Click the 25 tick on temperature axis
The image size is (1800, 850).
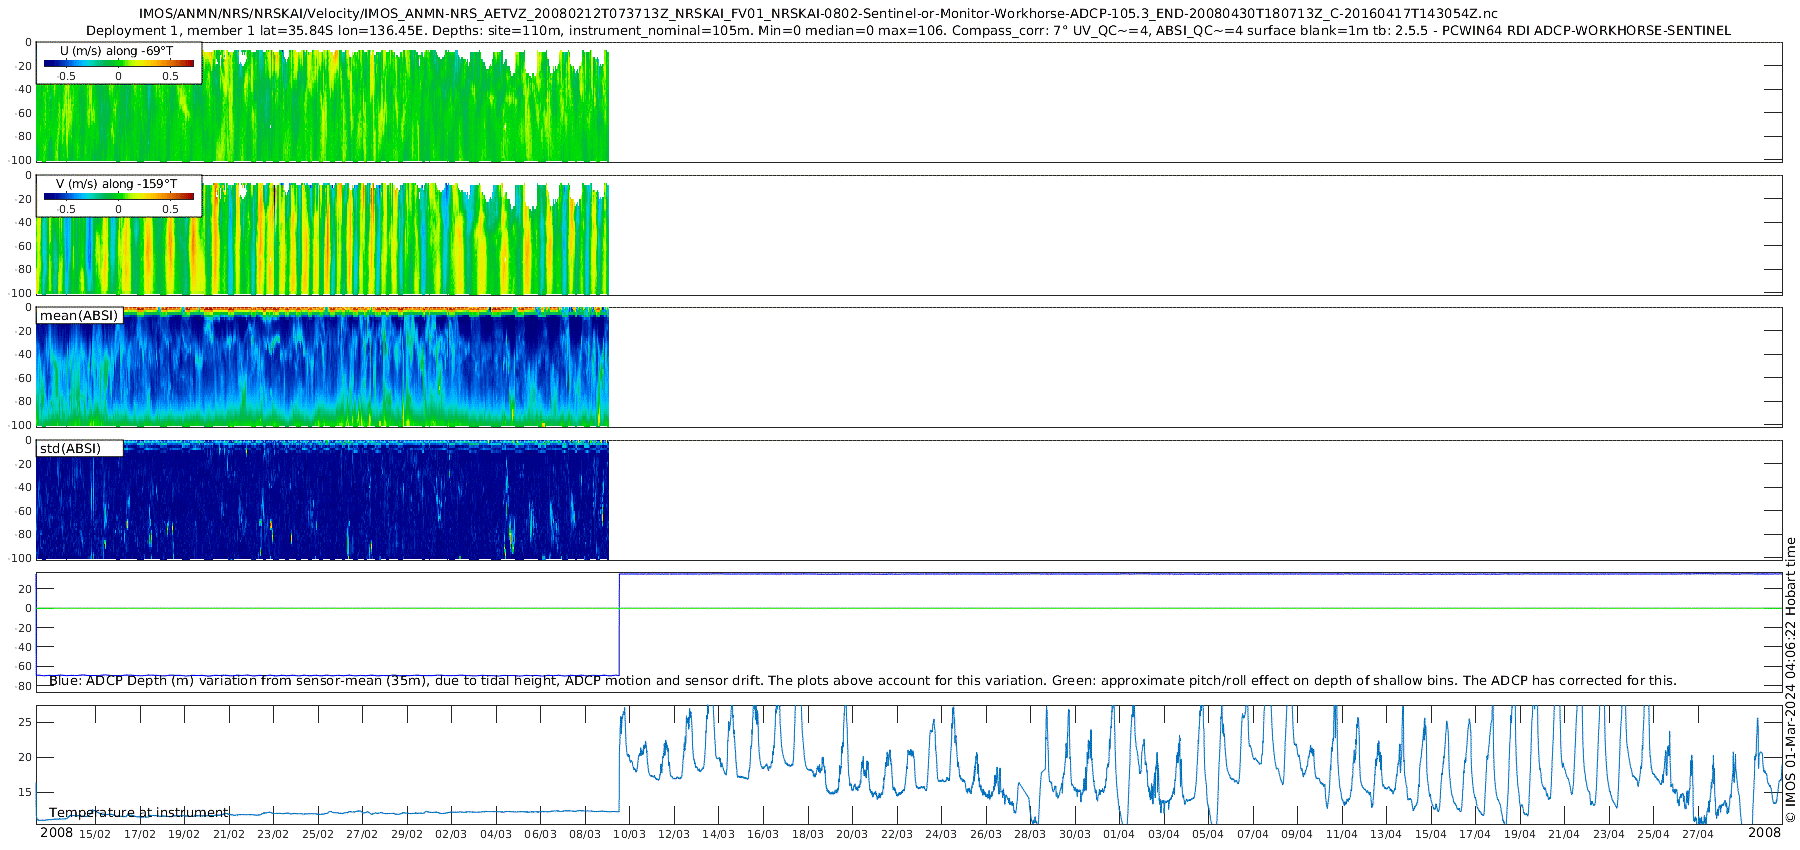point(25,722)
